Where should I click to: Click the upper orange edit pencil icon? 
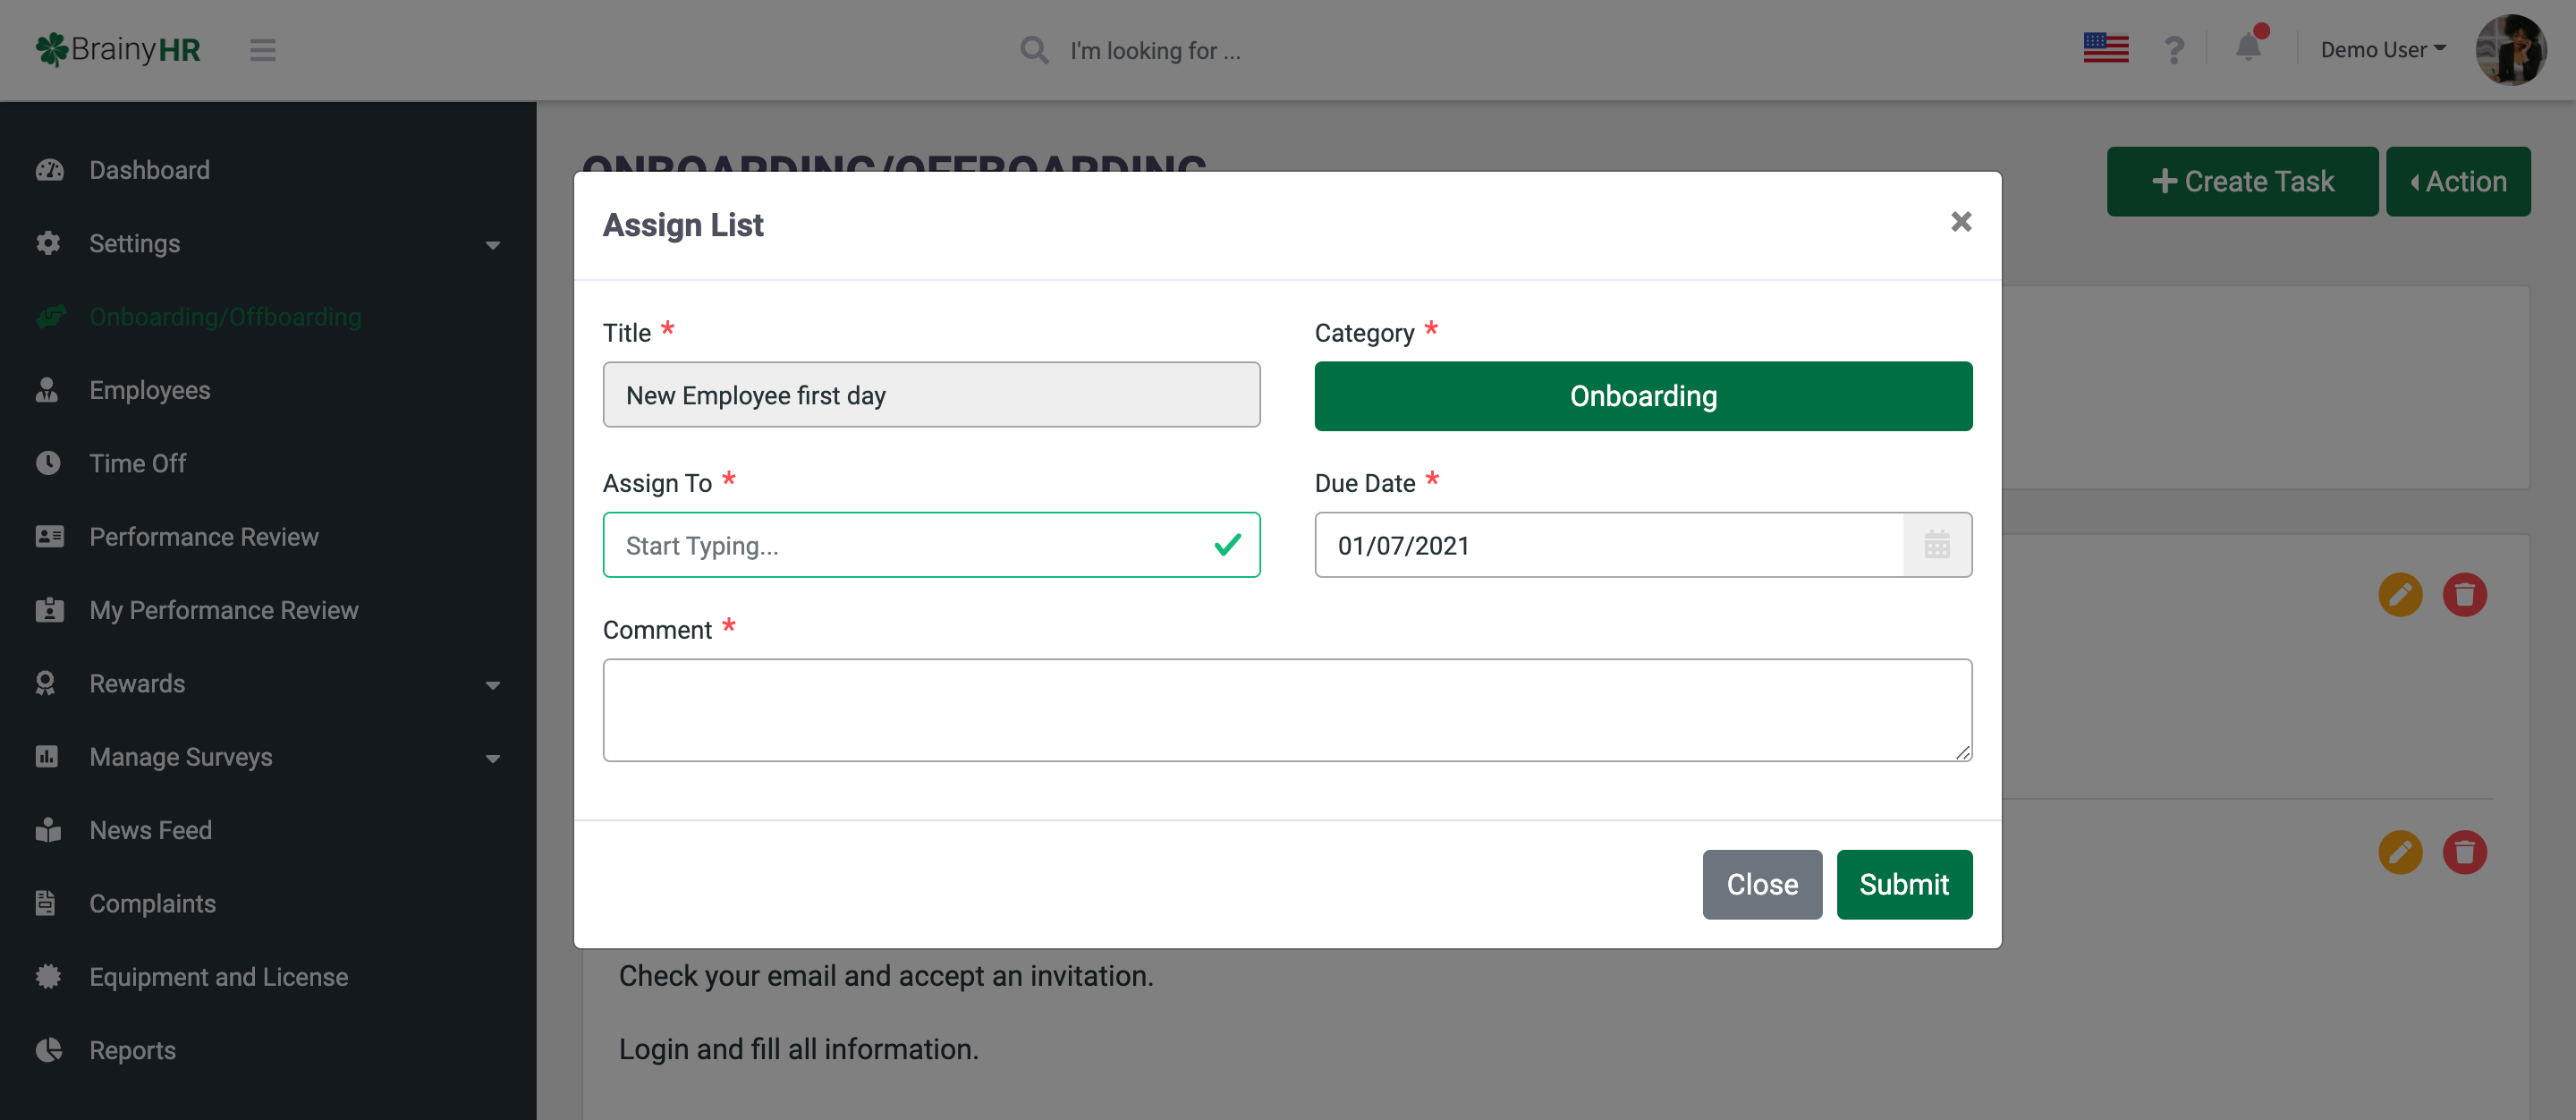[2399, 595]
